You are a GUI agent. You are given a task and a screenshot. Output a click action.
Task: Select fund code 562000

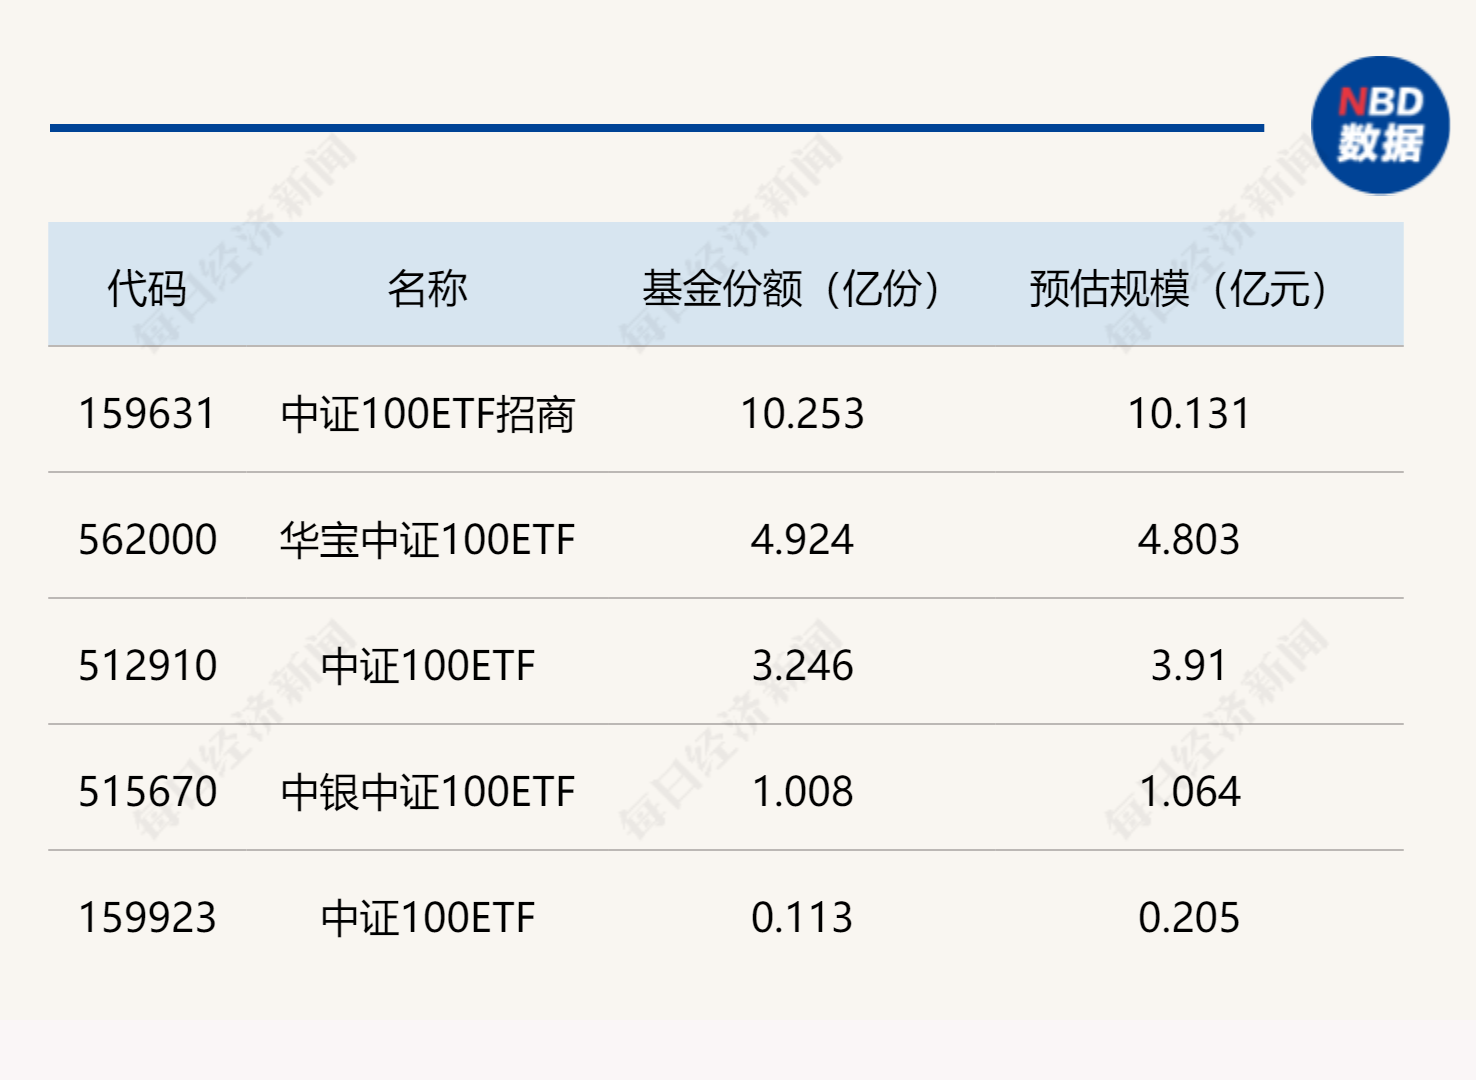pos(147,540)
